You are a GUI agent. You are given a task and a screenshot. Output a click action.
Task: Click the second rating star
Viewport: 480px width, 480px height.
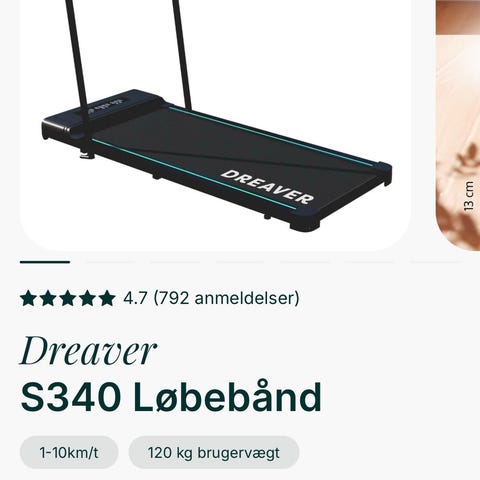pyautogui.click(x=48, y=298)
